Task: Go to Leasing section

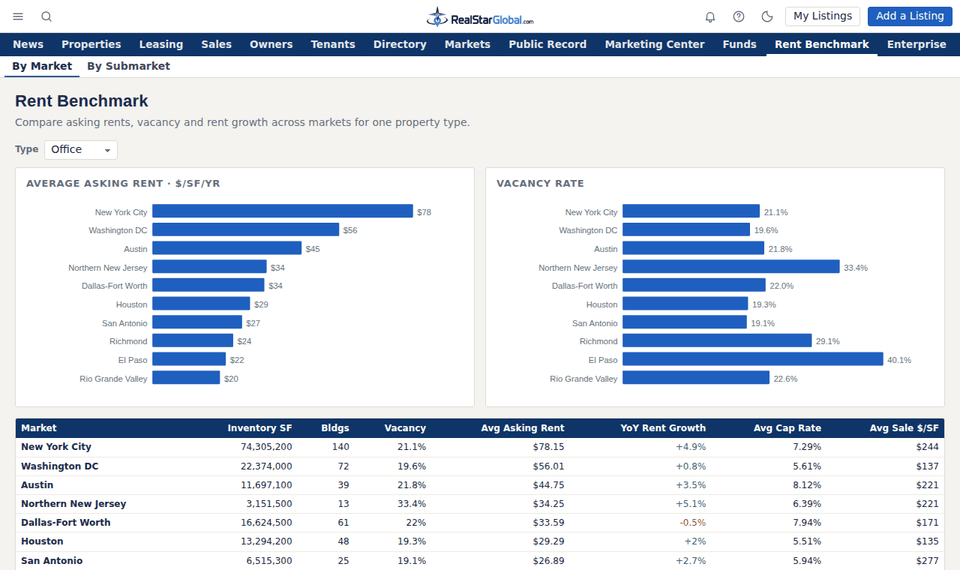Action: point(161,44)
